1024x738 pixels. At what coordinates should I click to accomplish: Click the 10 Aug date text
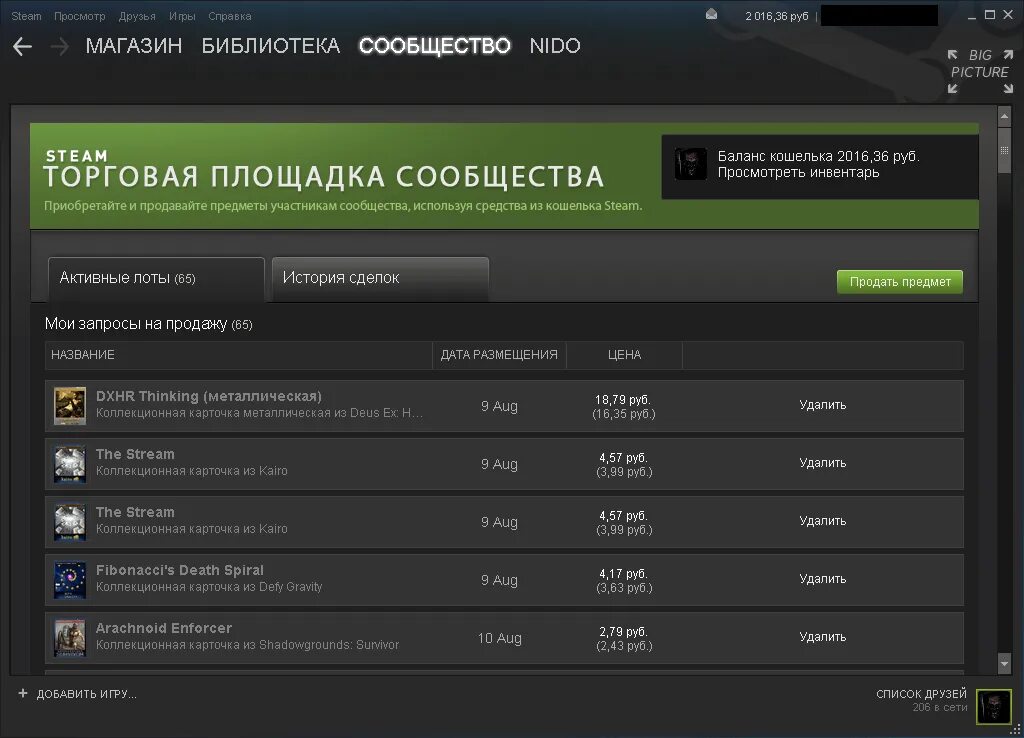pos(500,638)
